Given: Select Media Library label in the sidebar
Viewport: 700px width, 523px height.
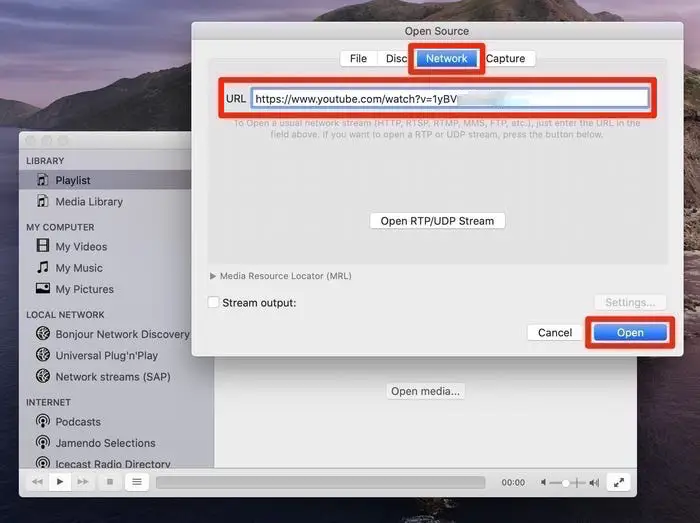Looking at the screenshot, I should (89, 202).
